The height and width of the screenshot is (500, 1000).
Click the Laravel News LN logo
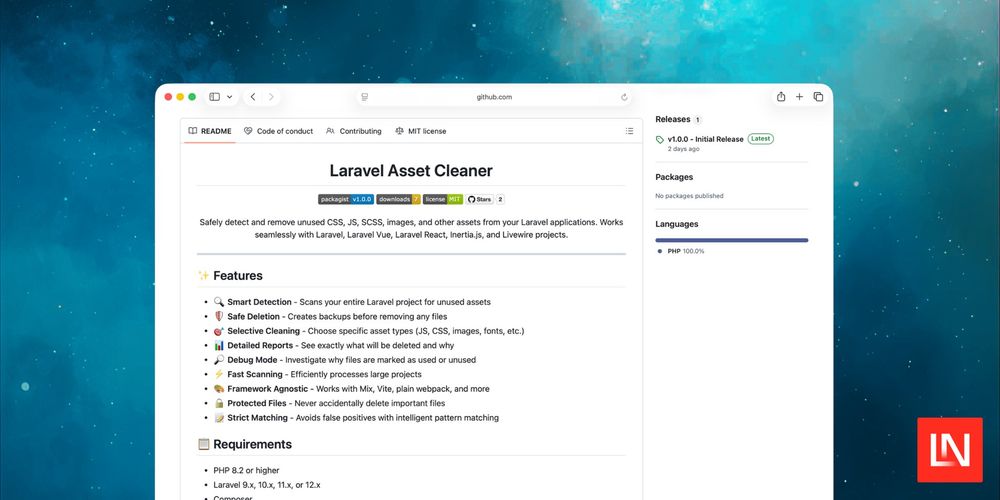(x=950, y=450)
